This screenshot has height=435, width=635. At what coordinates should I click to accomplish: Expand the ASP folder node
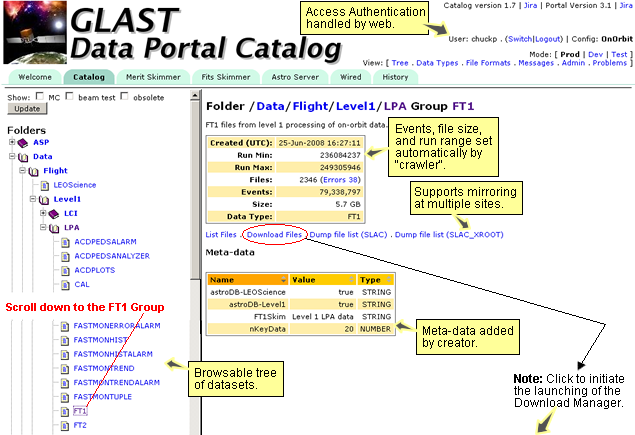click(x=12, y=142)
